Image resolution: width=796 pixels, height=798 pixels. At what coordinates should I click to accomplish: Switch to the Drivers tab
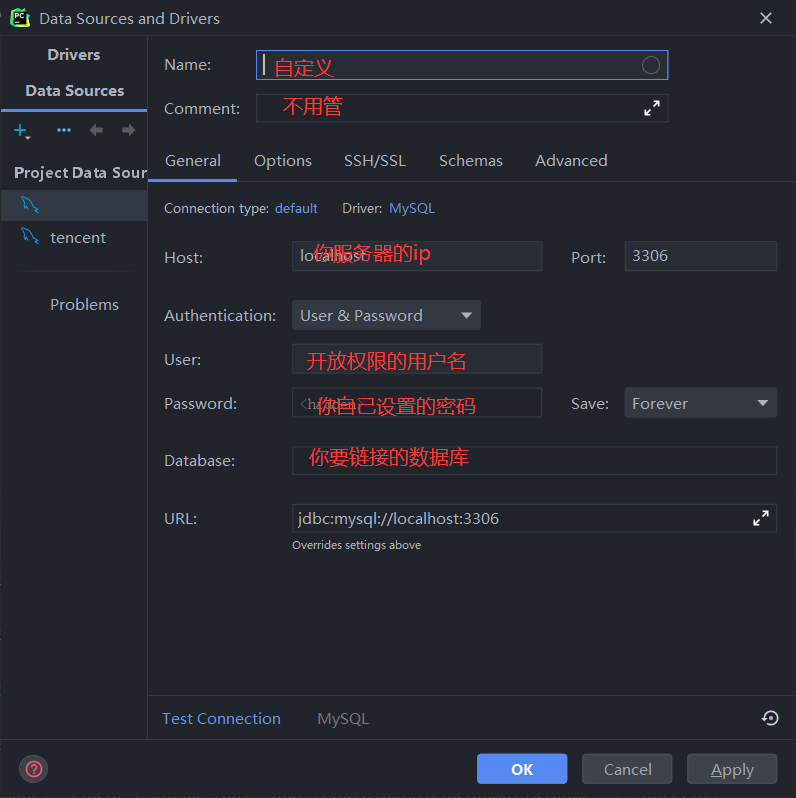click(x=74, y=54)
